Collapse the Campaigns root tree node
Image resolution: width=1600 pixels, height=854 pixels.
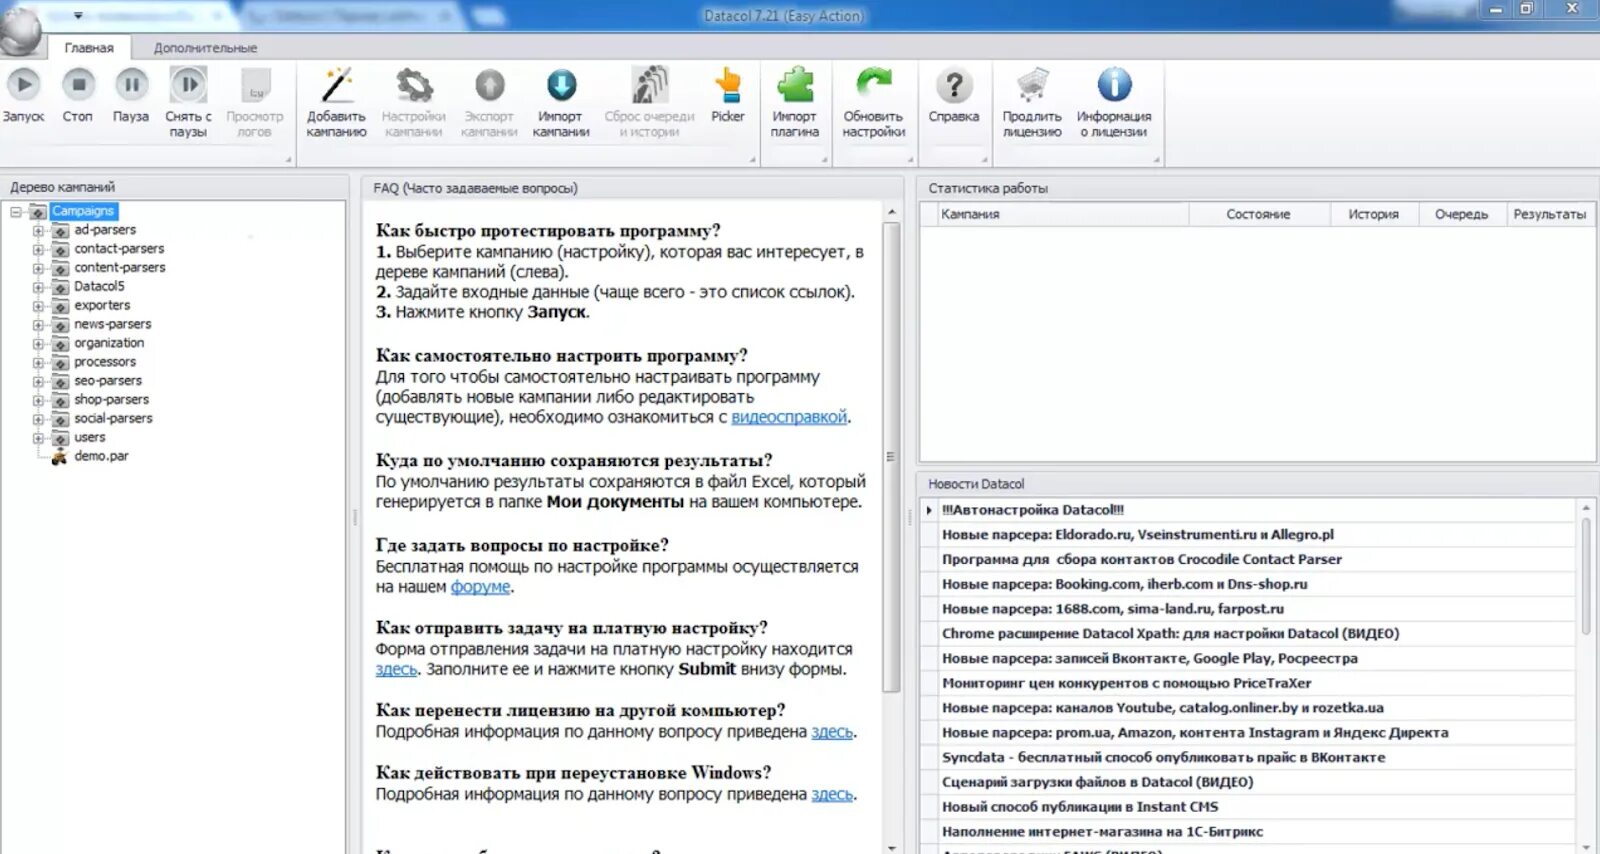pos(16,212)
